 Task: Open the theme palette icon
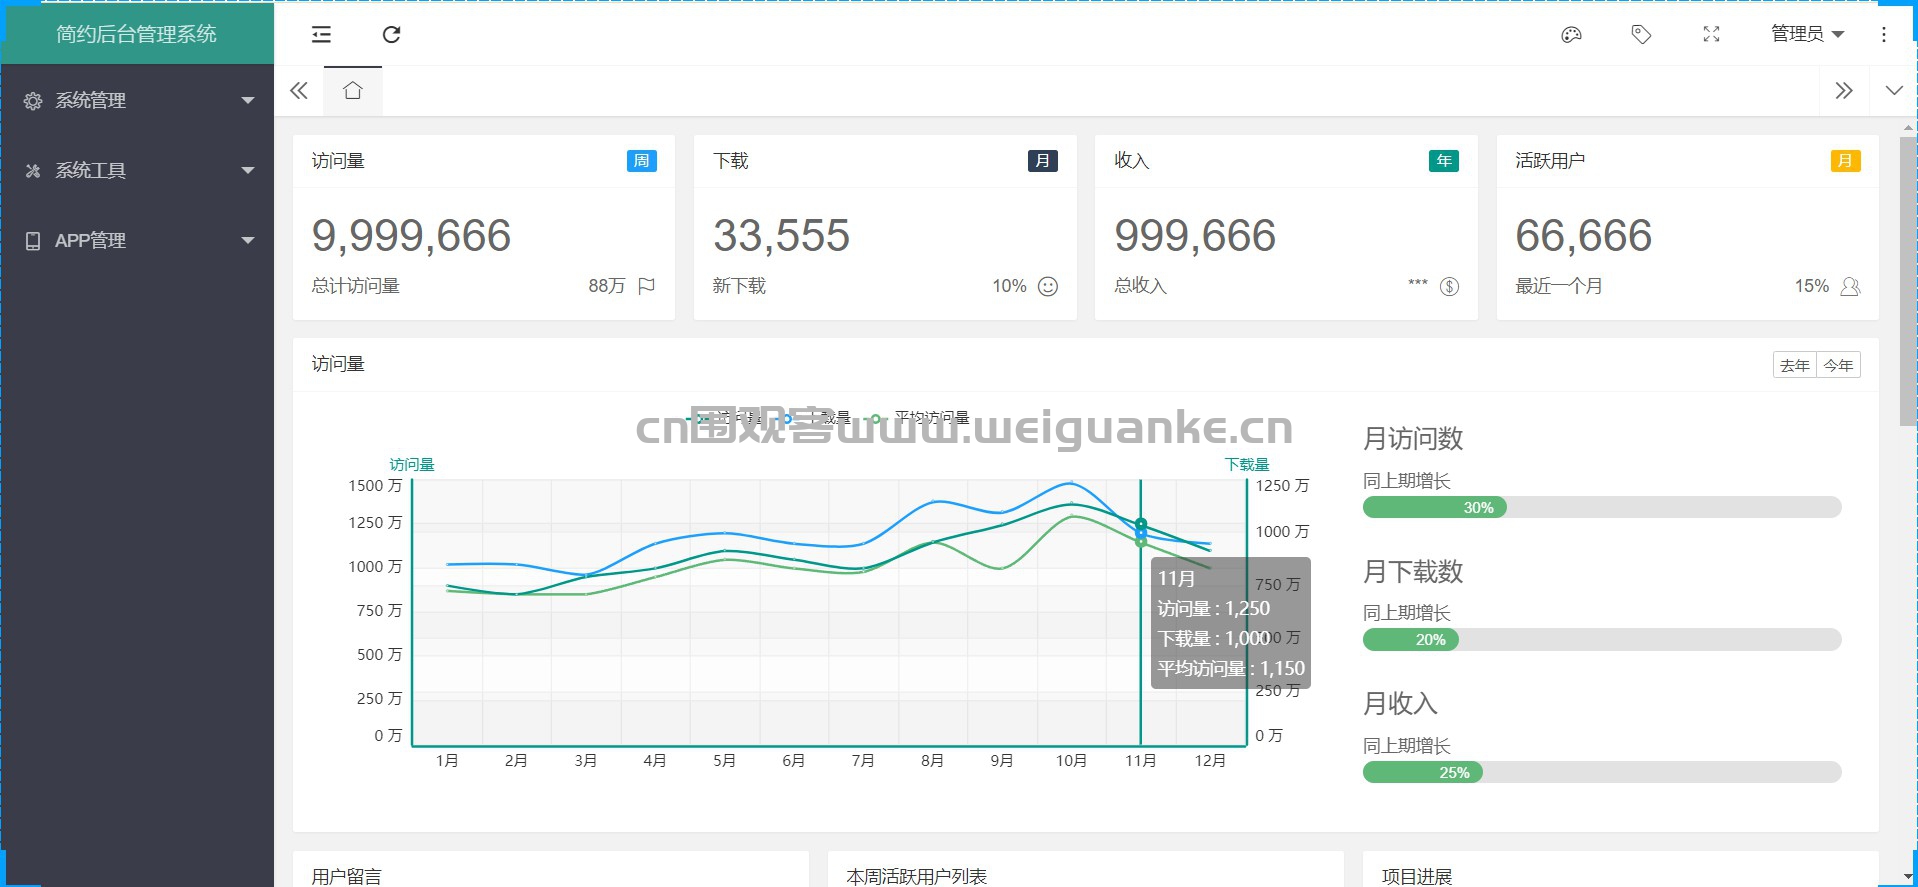1571,35
